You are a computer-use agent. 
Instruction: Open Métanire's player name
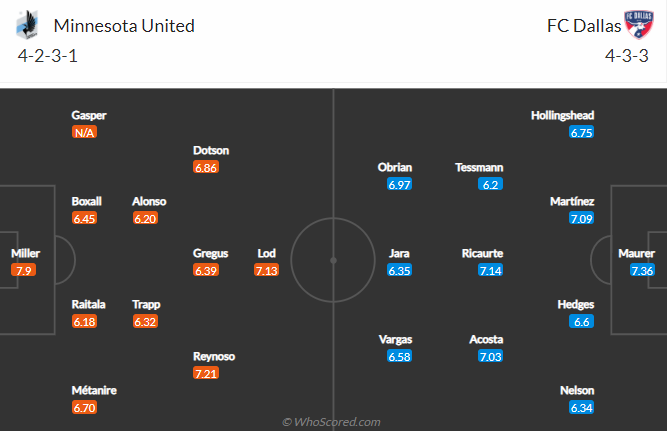[x=94, y=390]
